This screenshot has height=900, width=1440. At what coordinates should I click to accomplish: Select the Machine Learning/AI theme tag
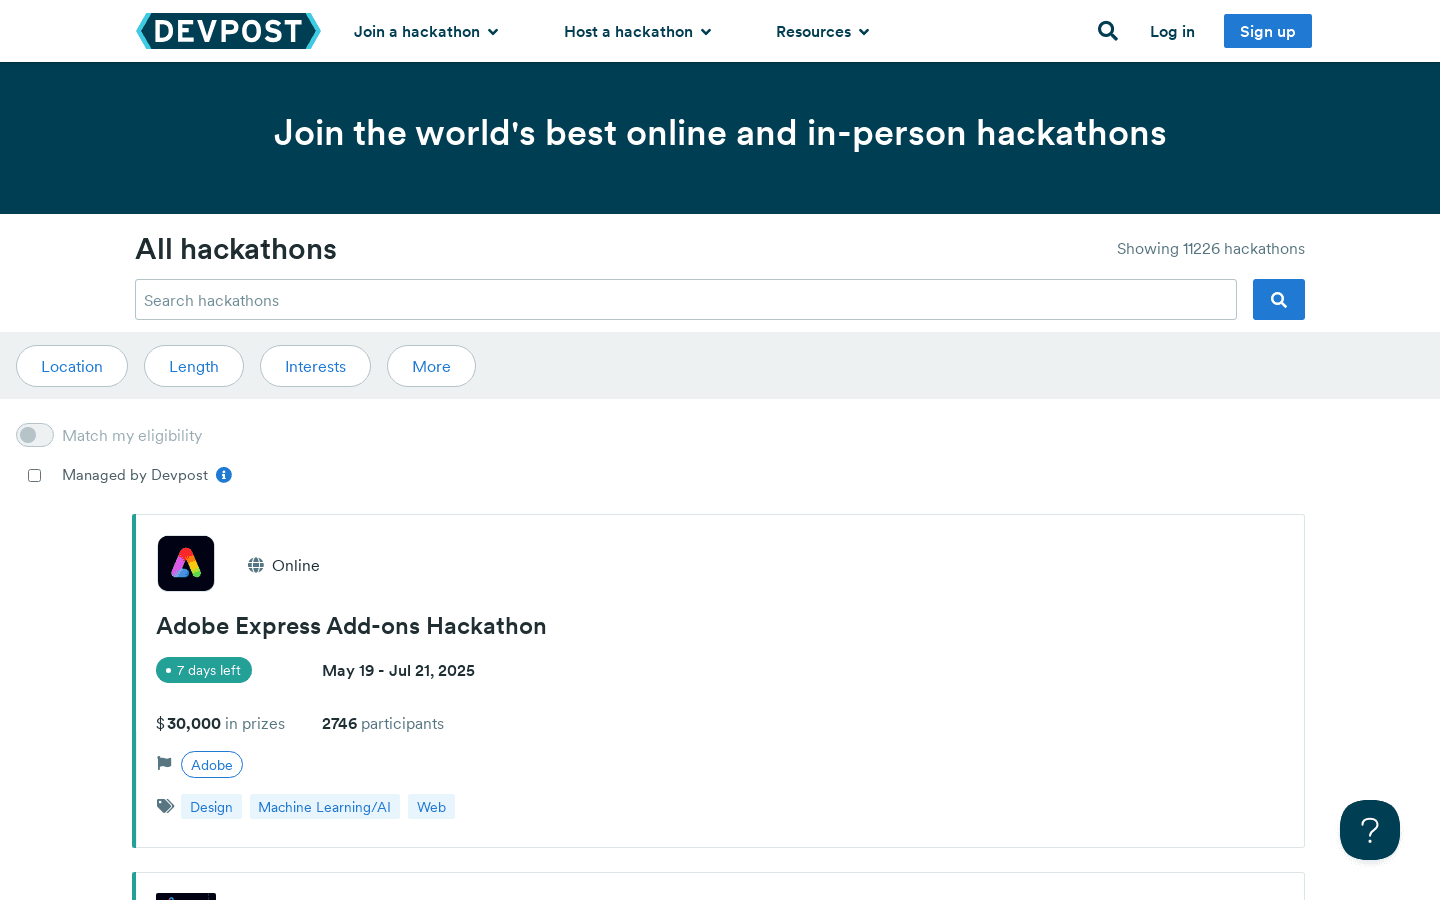click(x=325, y=807)
